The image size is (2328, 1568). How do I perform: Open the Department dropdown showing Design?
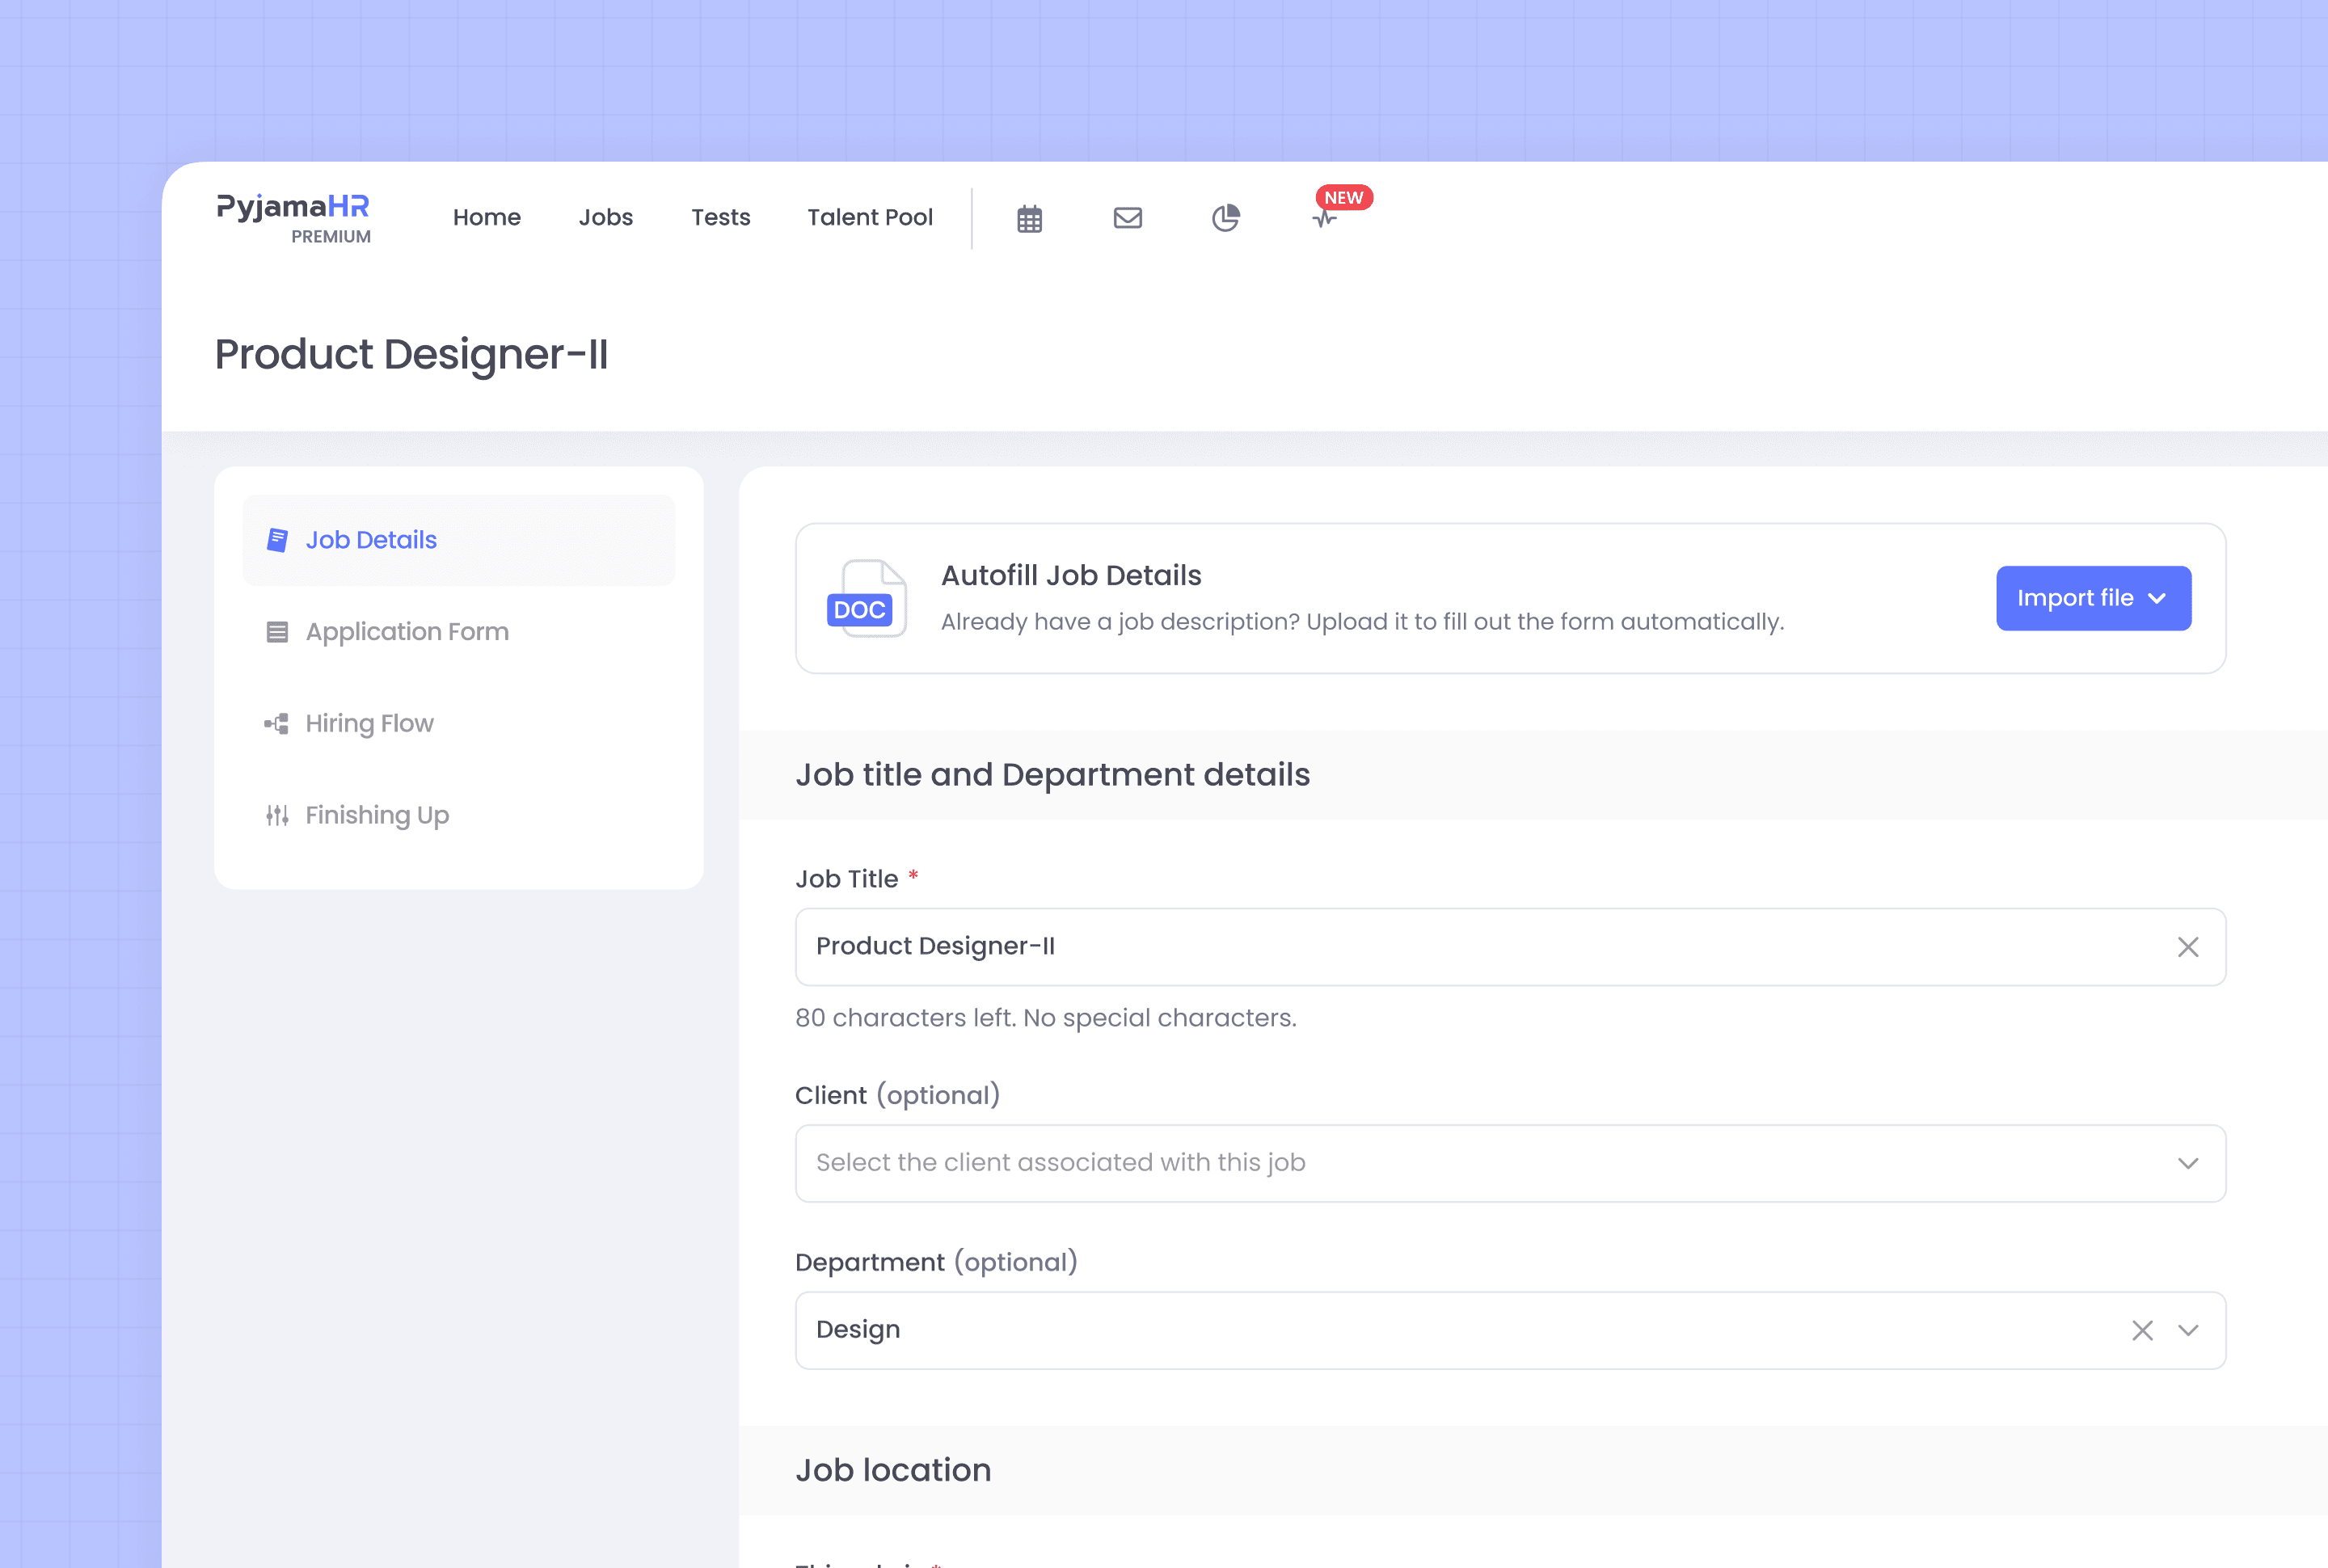tap(1510, 1330)
